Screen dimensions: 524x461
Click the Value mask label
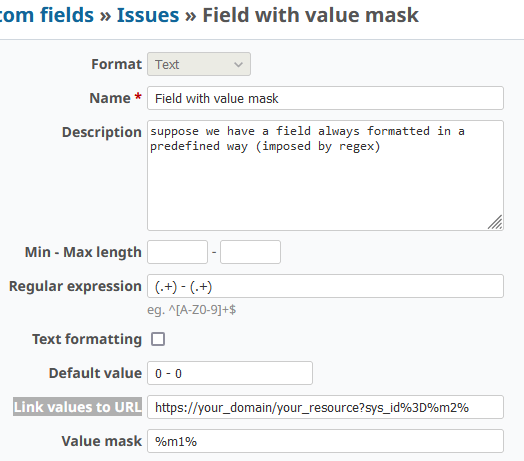click(x=102, y=441)
